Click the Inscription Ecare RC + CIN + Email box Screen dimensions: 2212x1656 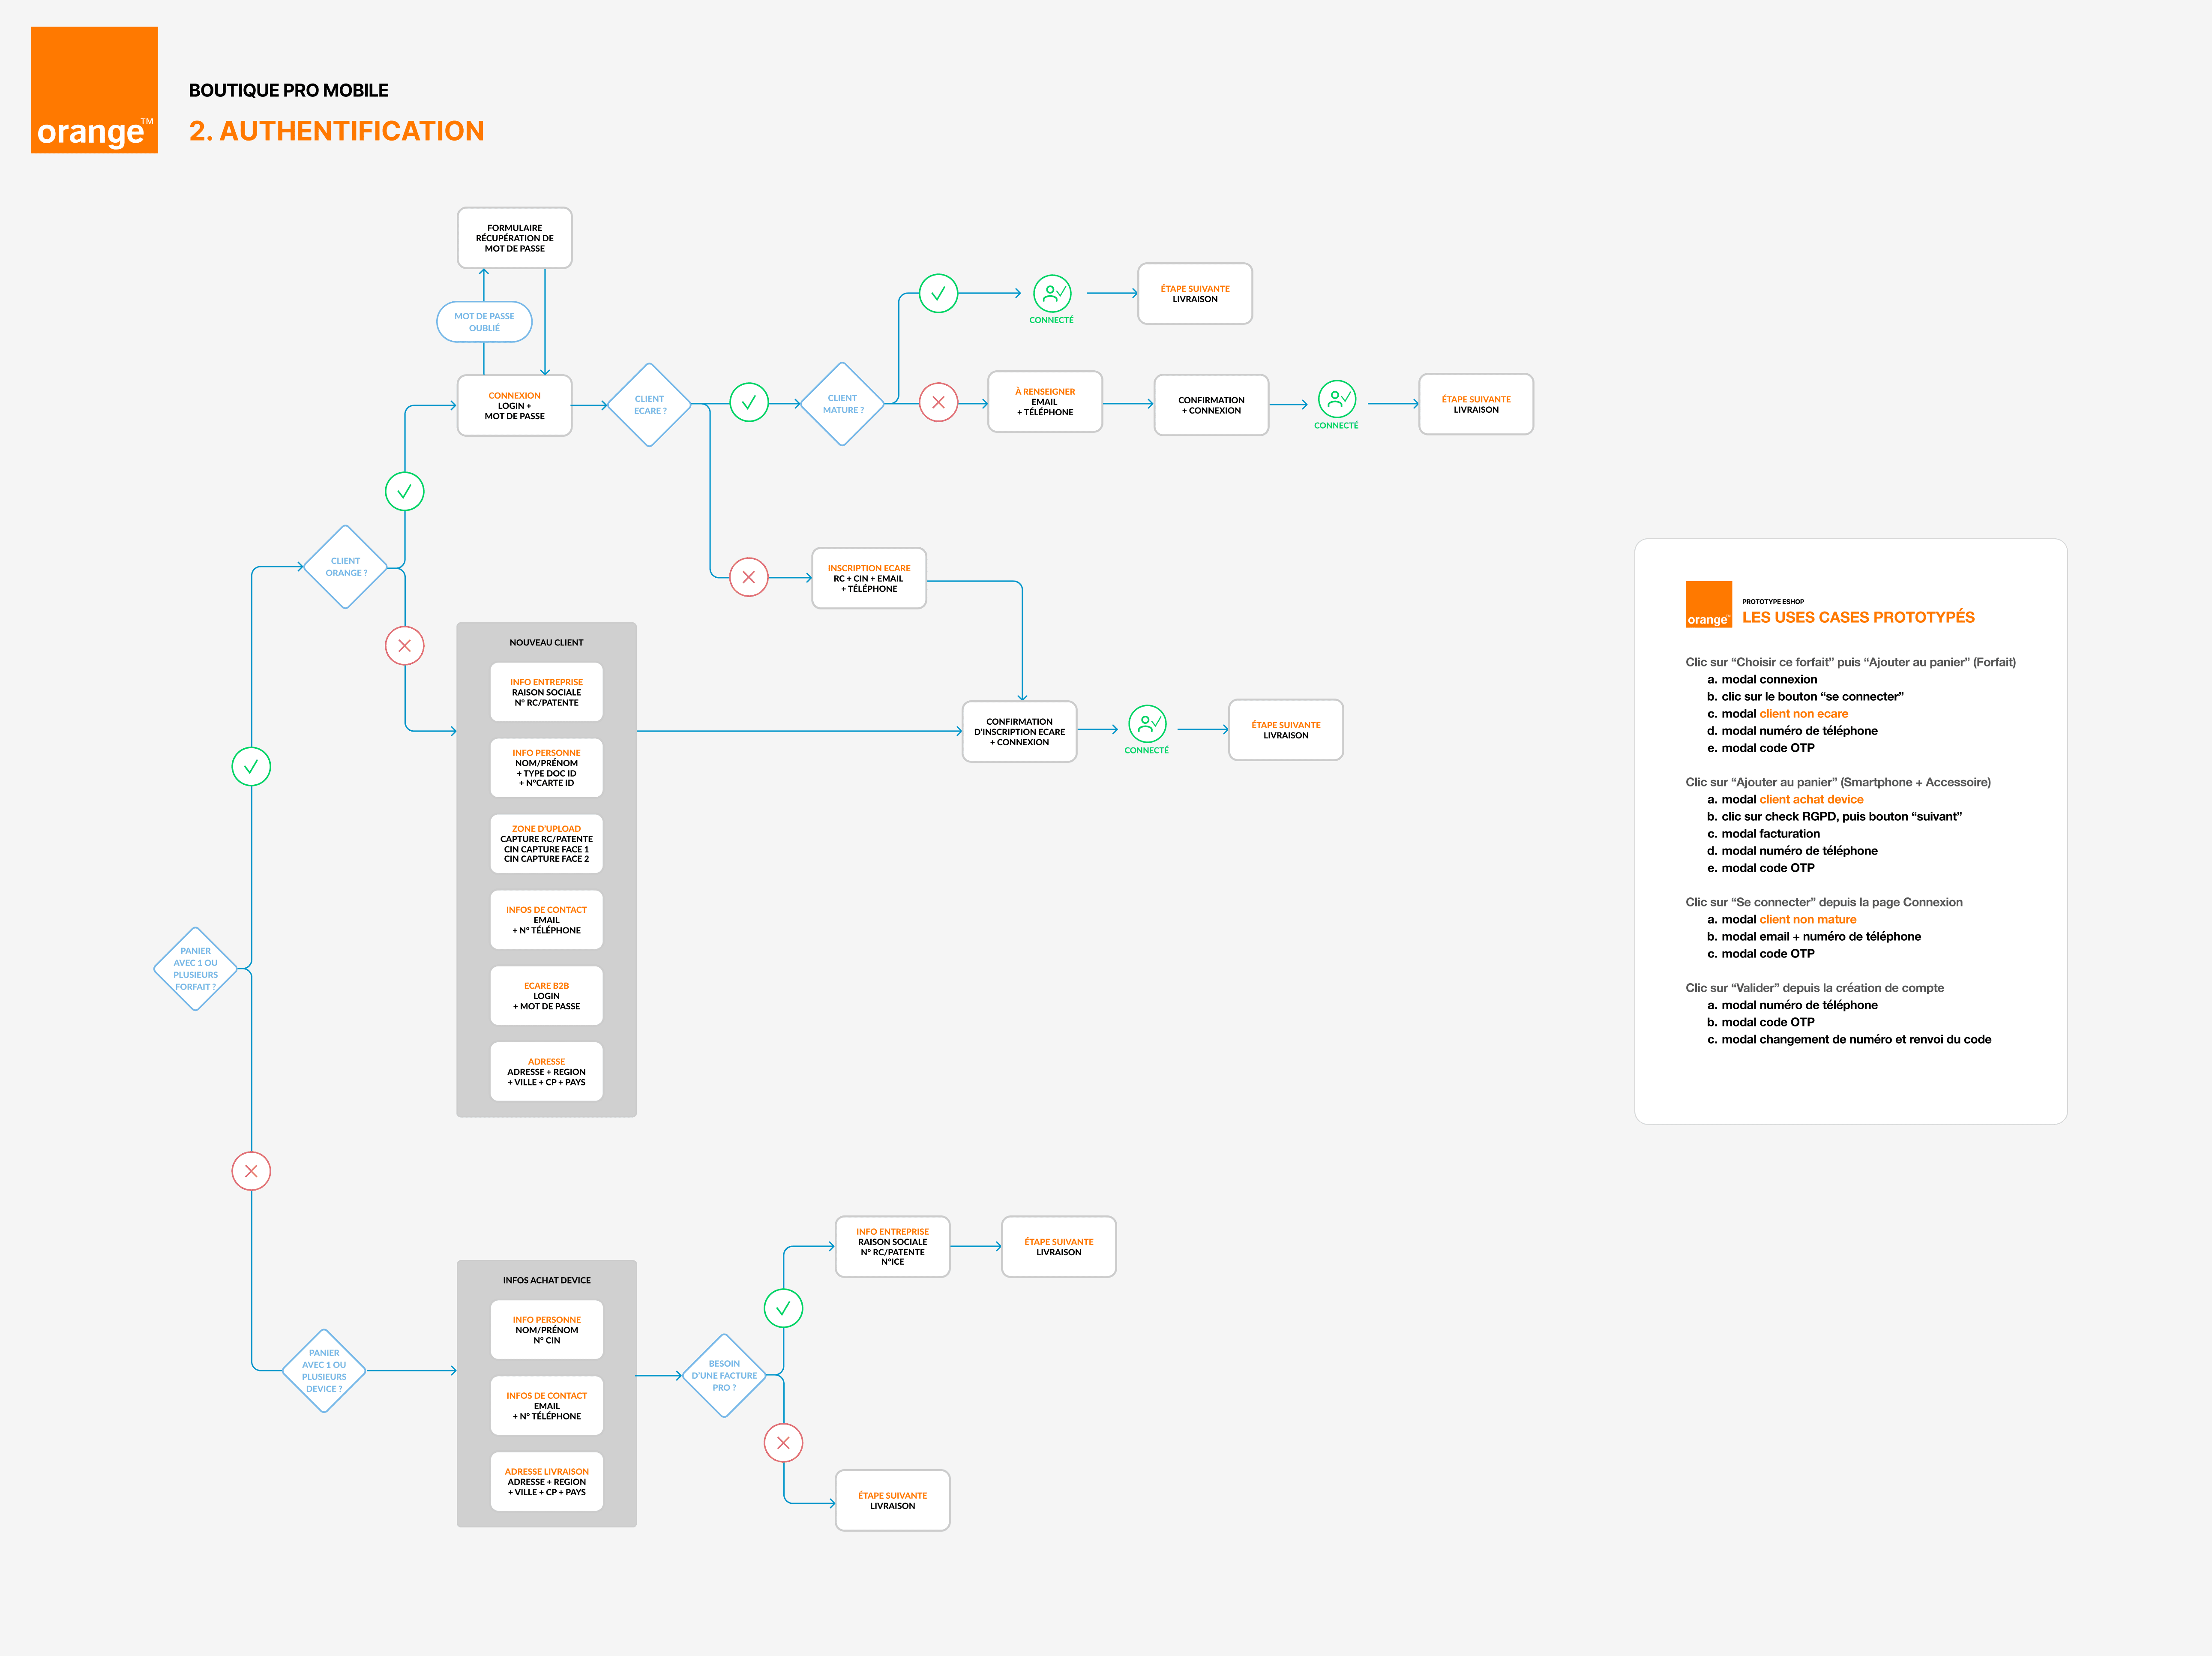pos(869,578)
